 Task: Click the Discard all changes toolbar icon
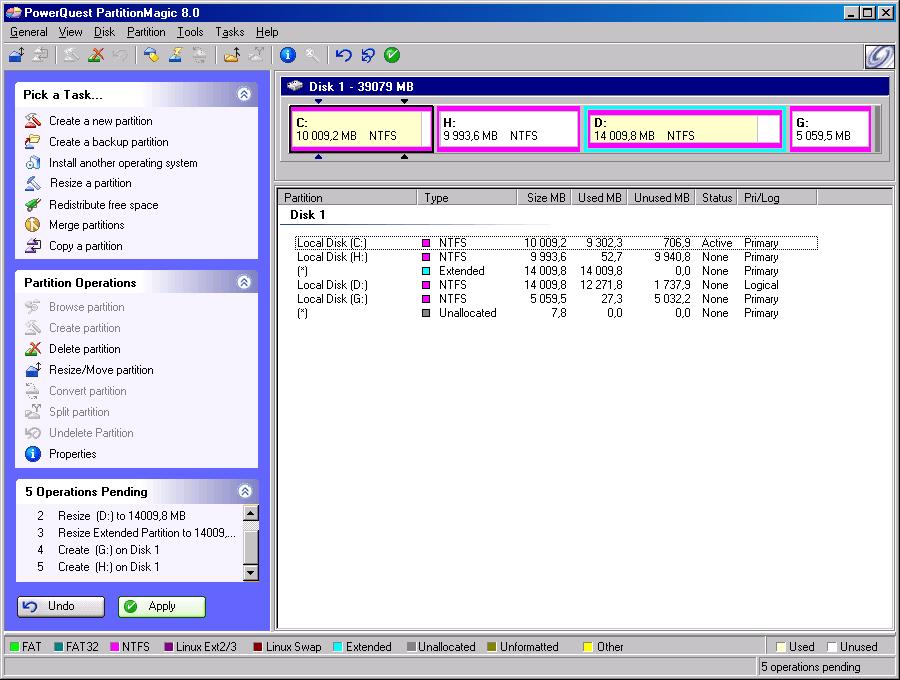367,55
